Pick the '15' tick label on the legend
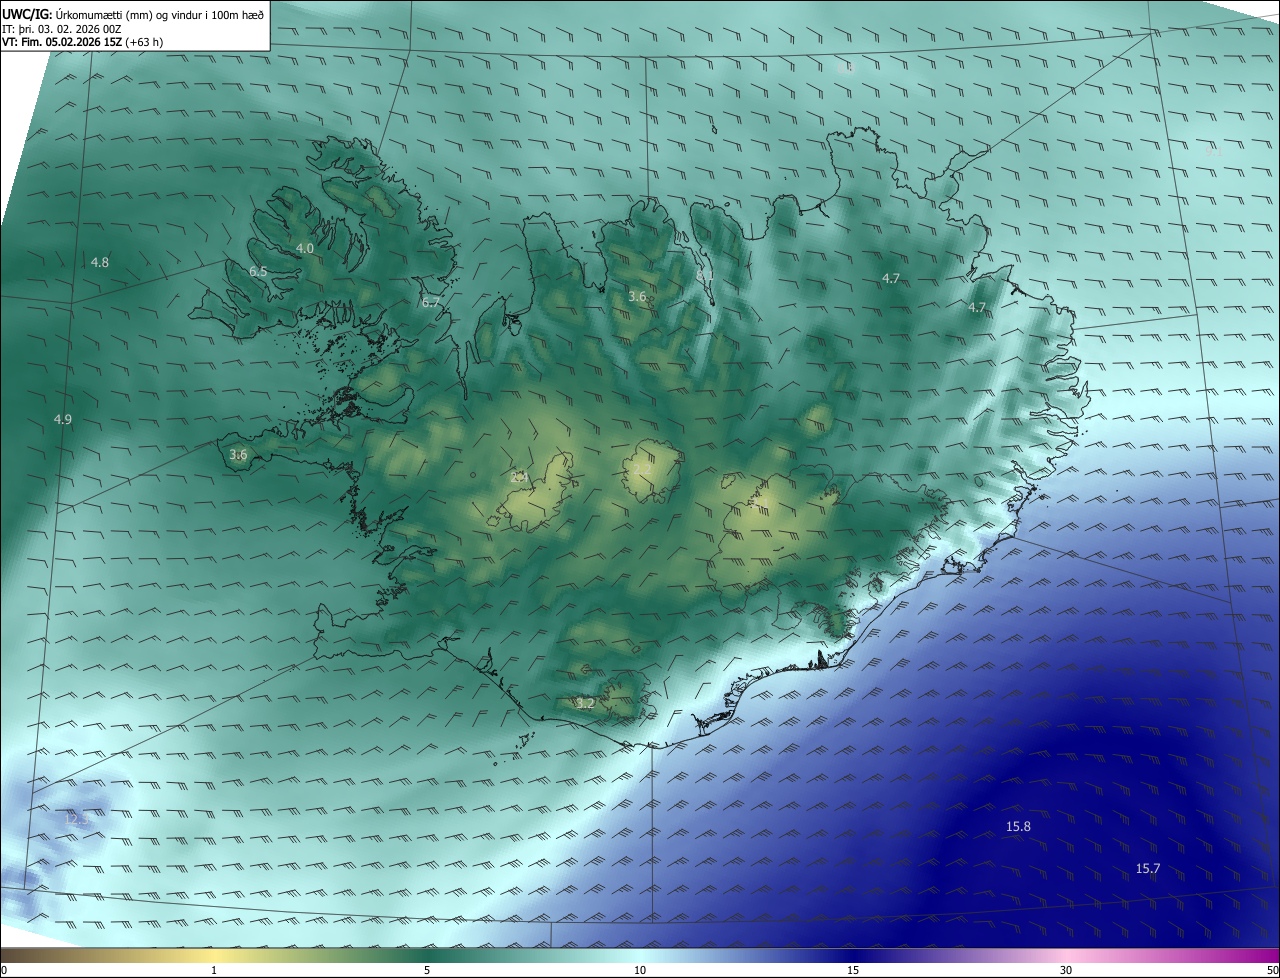Image resolution: width=1280 pixels, height=978 pixels. [853, 971]
